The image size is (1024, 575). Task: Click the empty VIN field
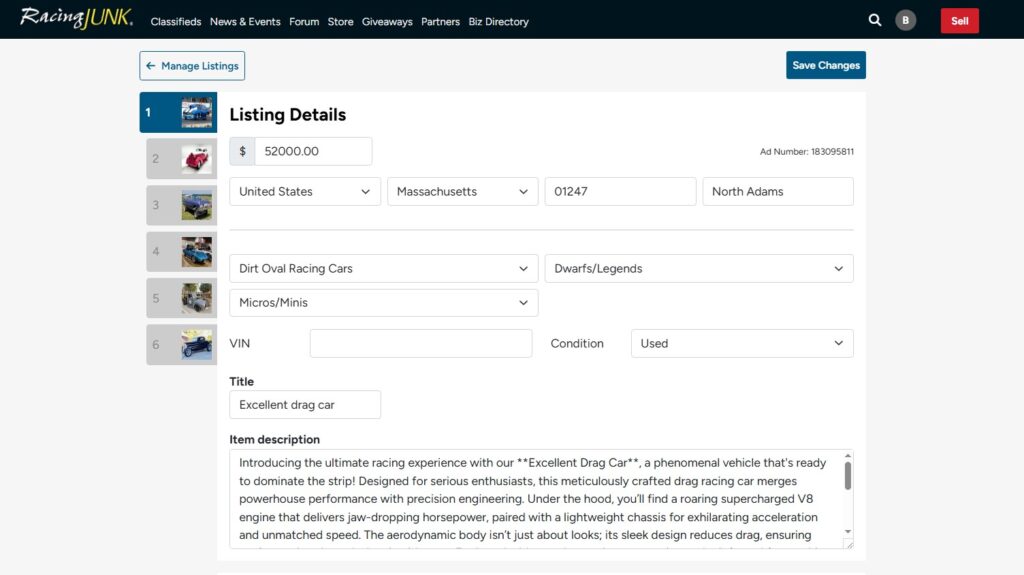pos(421,343)
